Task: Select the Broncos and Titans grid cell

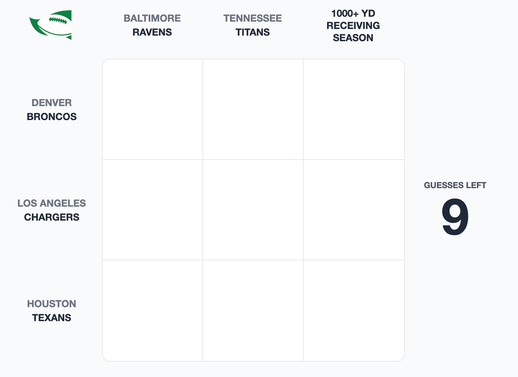Action: pyautogui.click(x=253, y=109)
